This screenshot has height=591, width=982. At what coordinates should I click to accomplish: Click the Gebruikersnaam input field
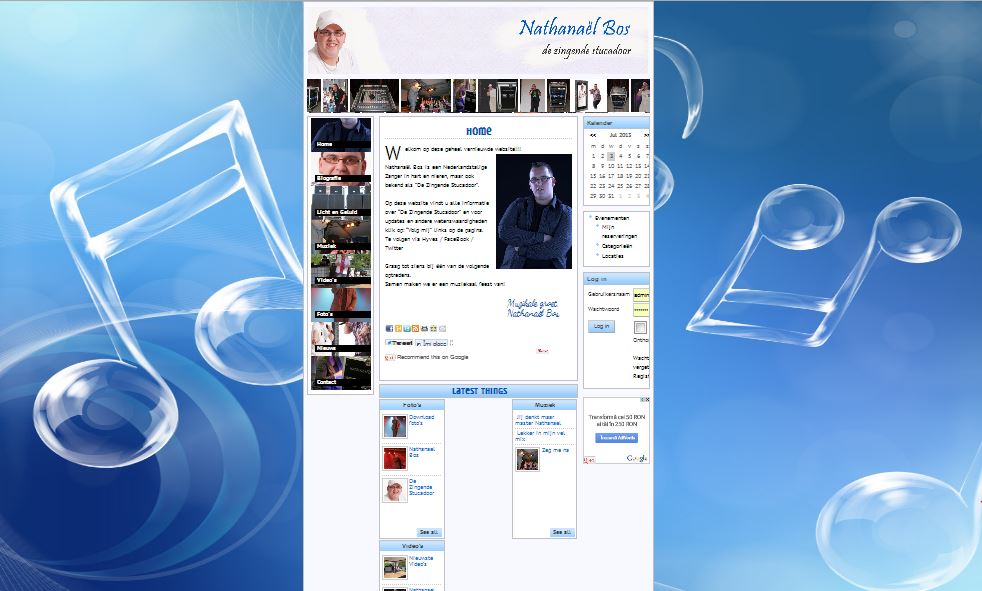(641, 295)
